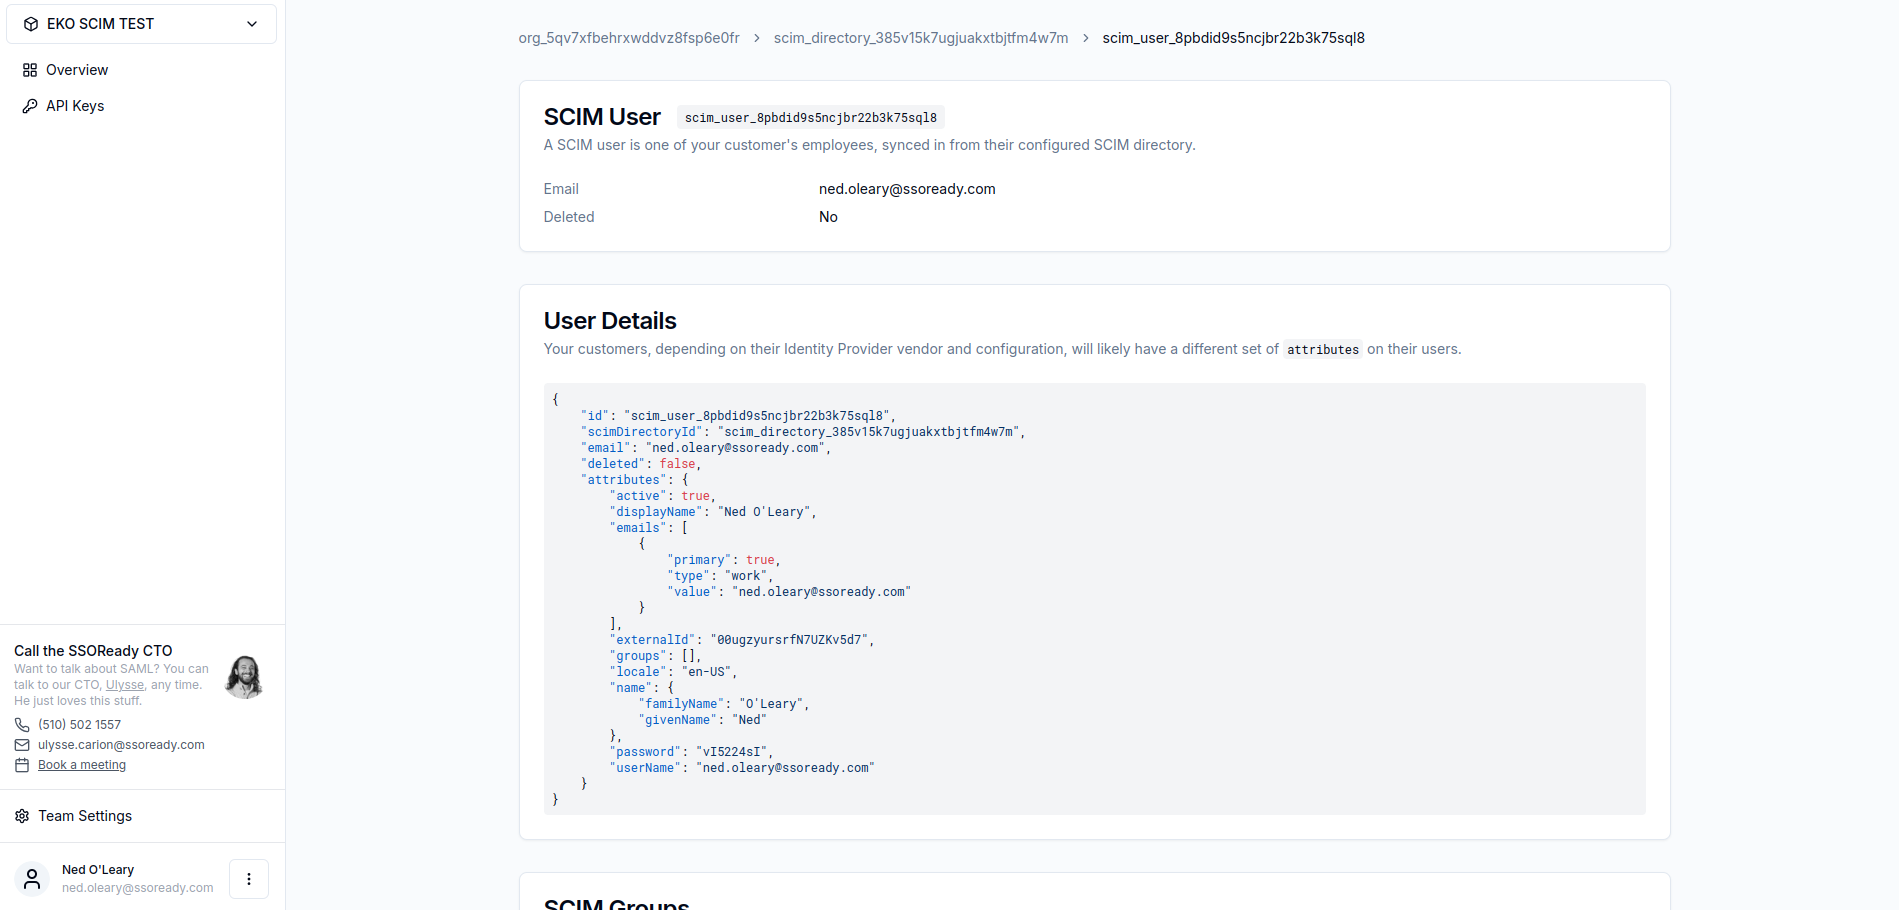Viewport: 1899px width, 910px height.
Task: Click the attributes code tag in description
Action: pos(1323,350)
